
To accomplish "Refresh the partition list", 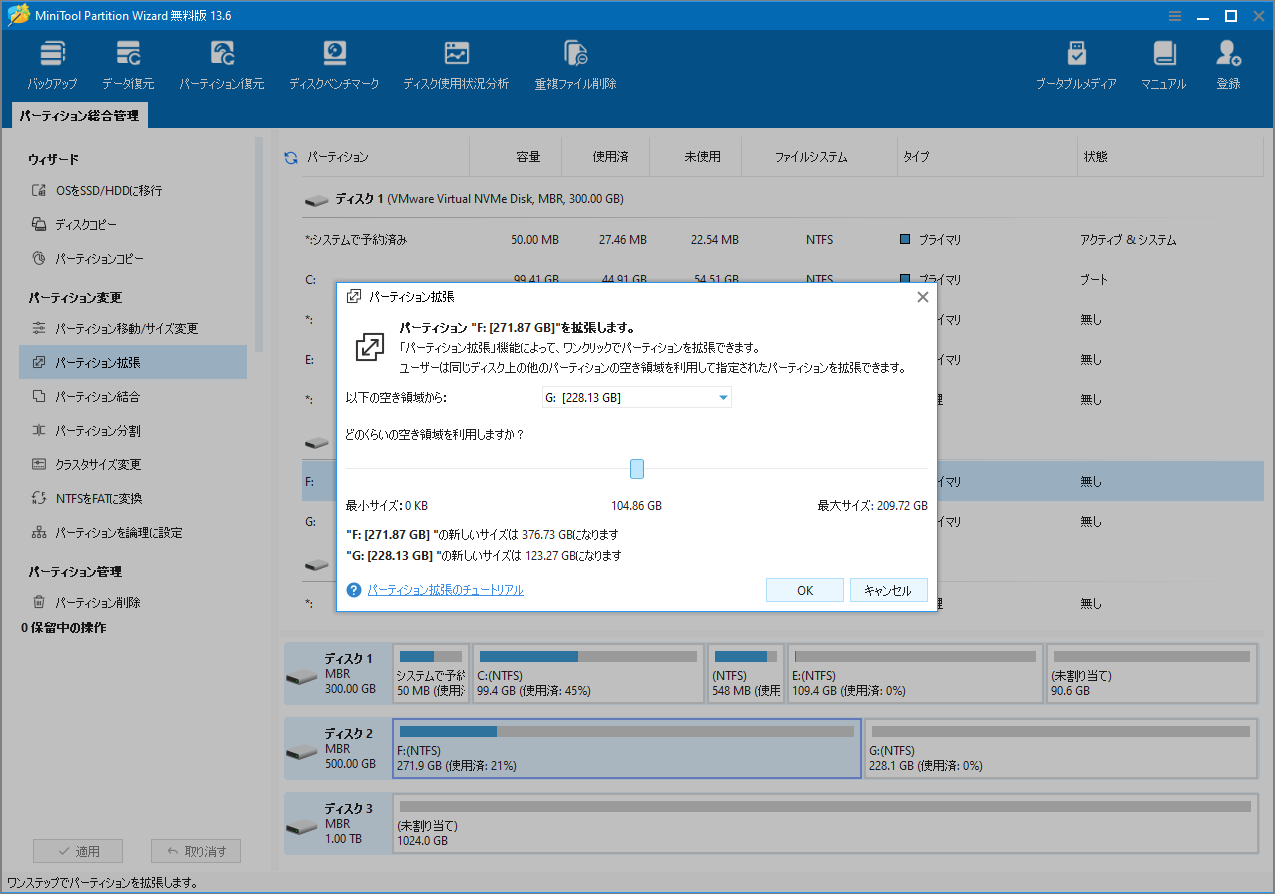I will (x=290, y=155).
